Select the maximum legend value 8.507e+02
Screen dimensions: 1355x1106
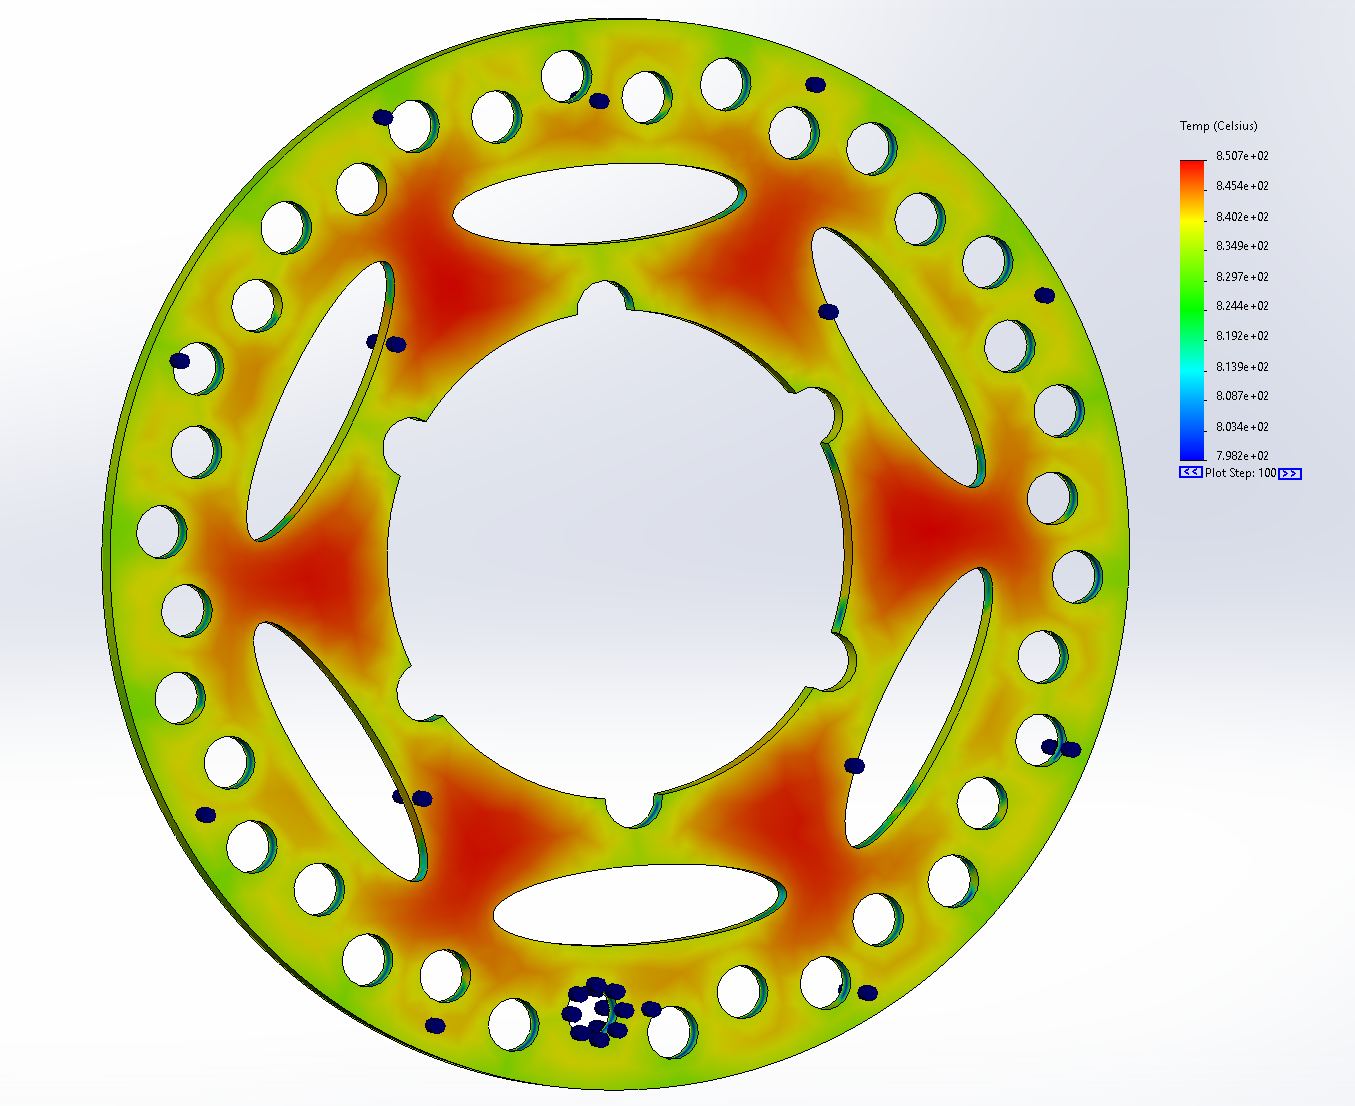coord(1242,156)
